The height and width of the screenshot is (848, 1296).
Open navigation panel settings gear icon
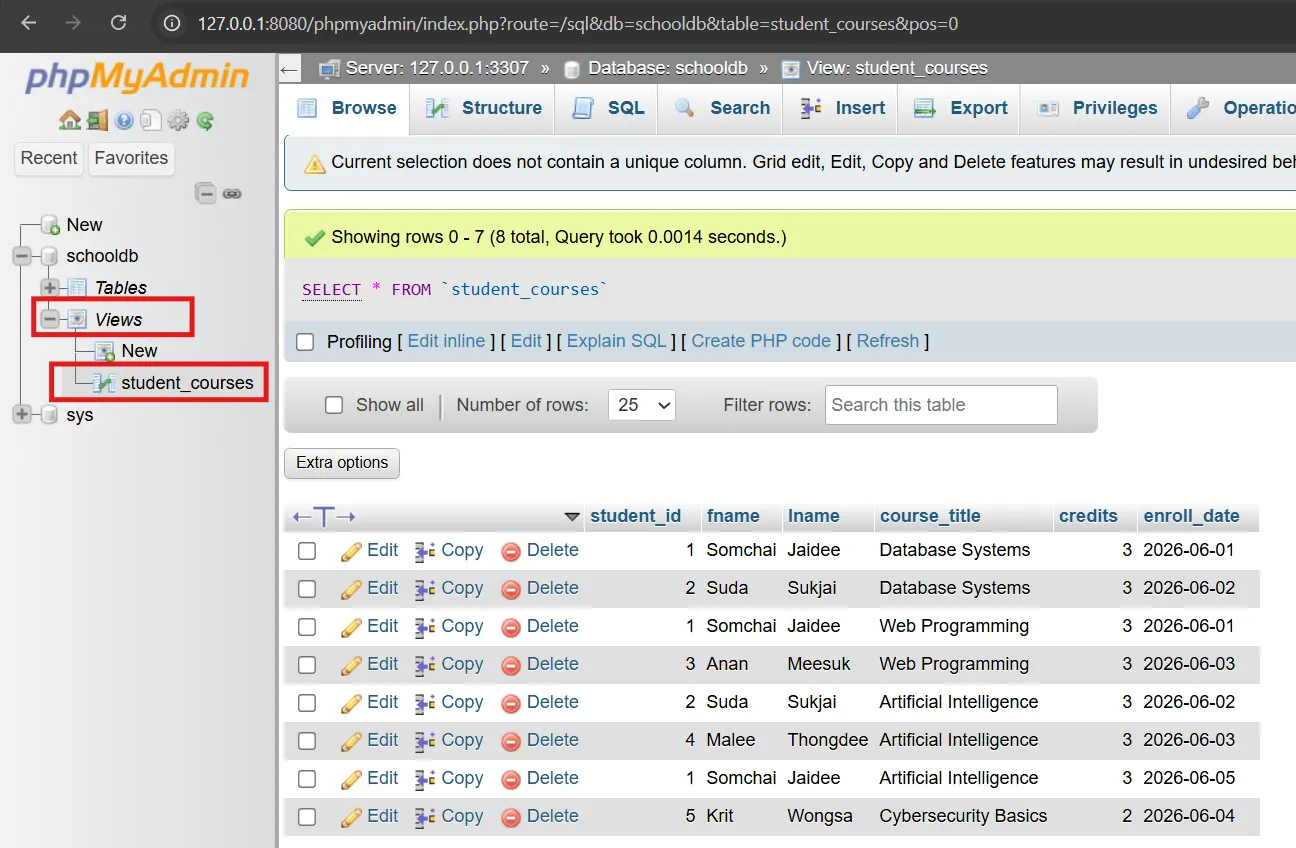(x=178, y=121)
